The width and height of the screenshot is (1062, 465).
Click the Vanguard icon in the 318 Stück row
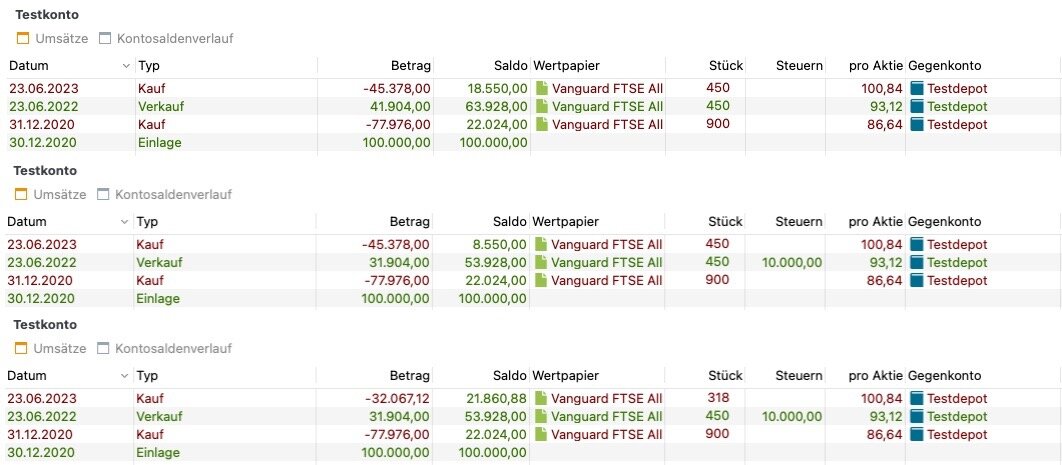point(542,399)
